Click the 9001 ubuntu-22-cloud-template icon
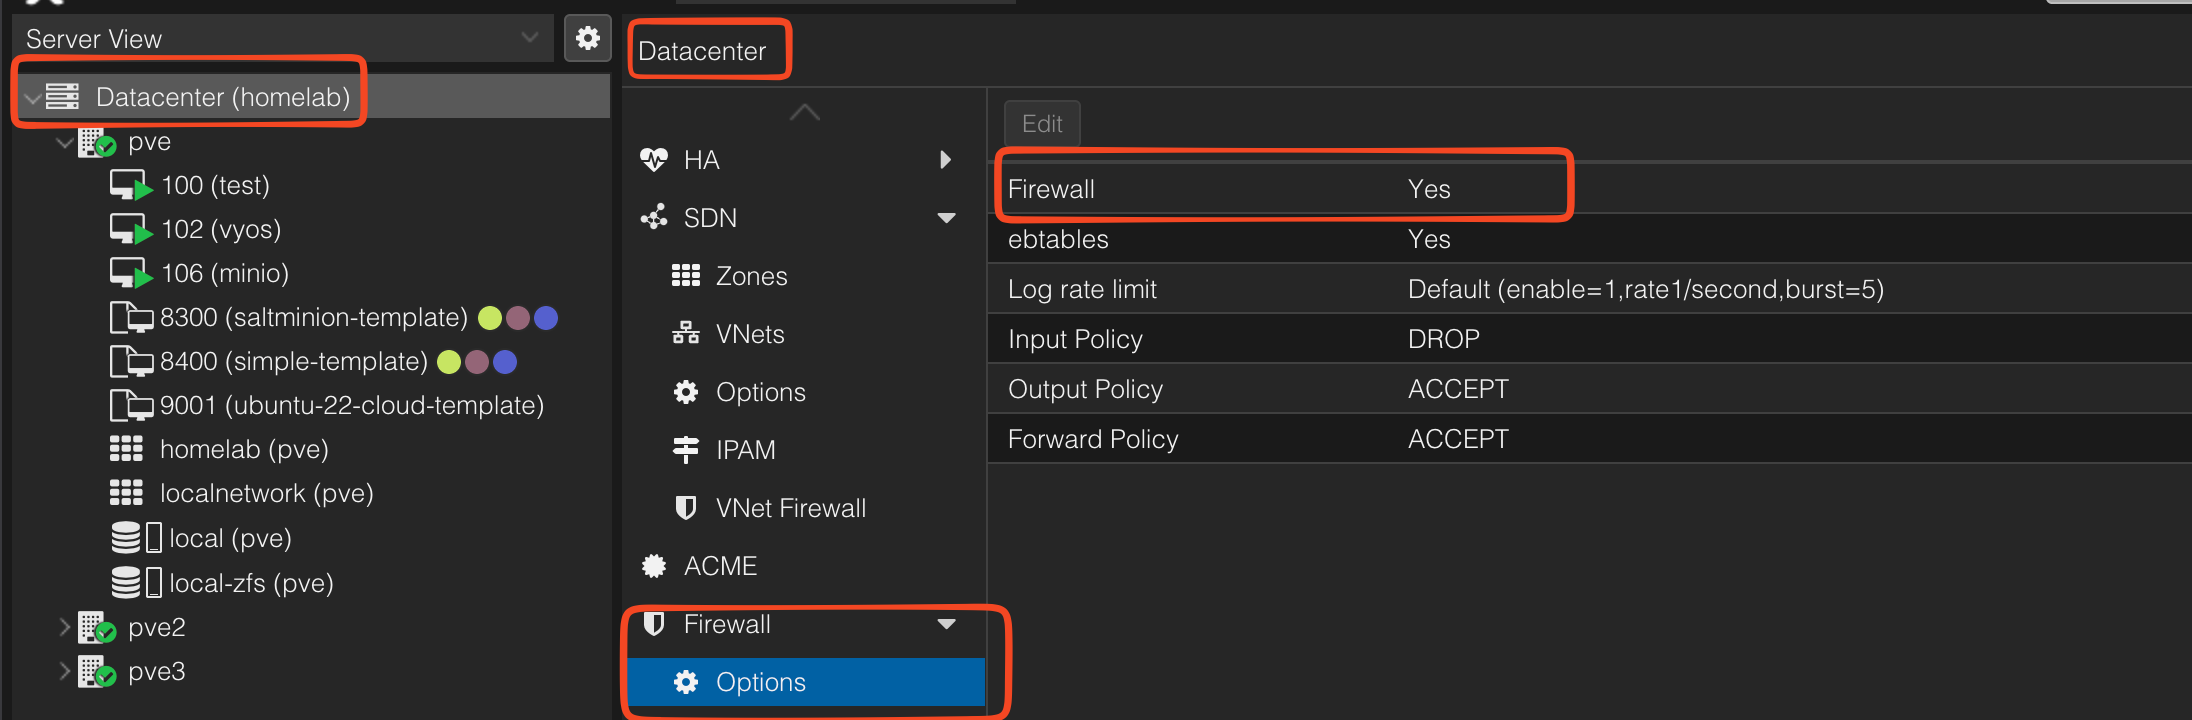 pos(131,405)
